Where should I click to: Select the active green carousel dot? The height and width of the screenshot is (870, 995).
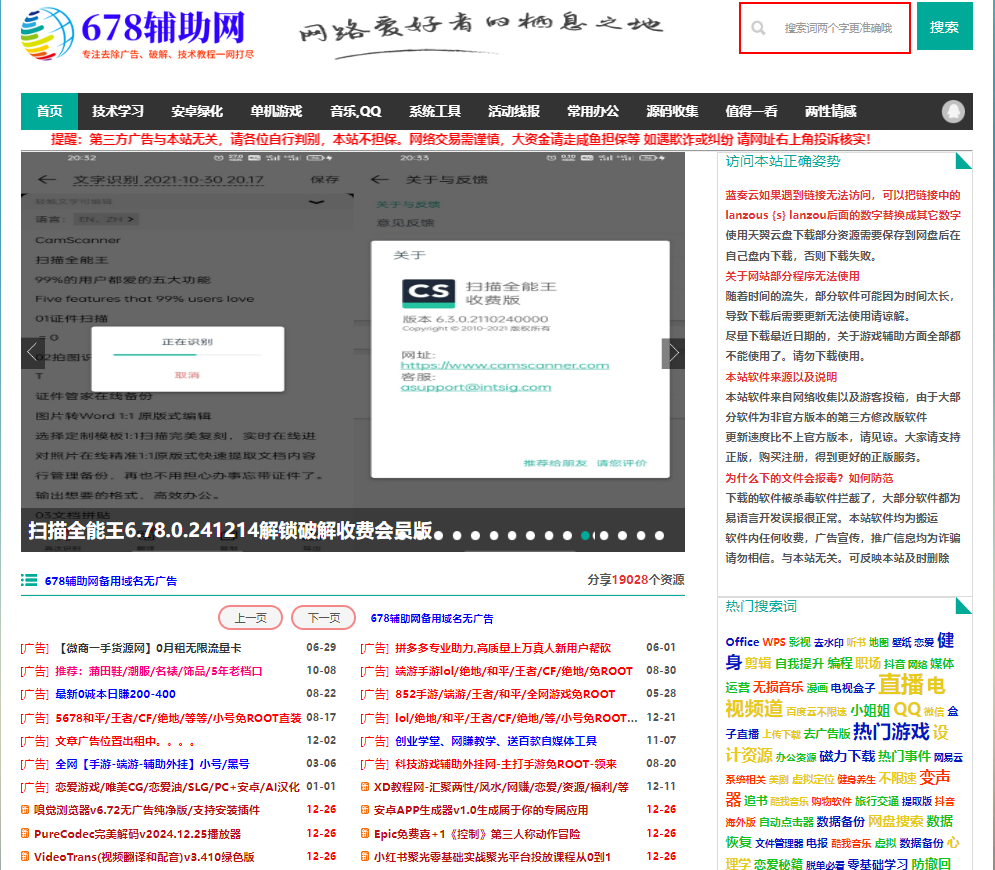[586, 536]
